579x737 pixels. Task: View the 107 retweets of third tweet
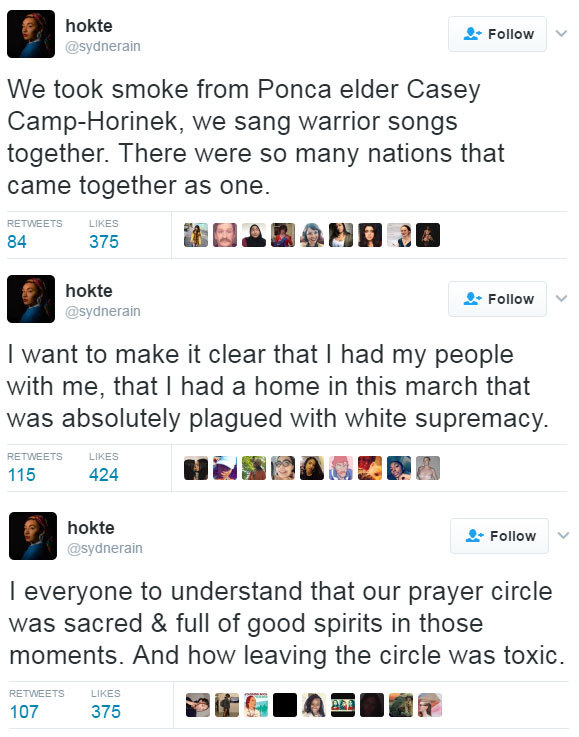(x=24, y=712)
